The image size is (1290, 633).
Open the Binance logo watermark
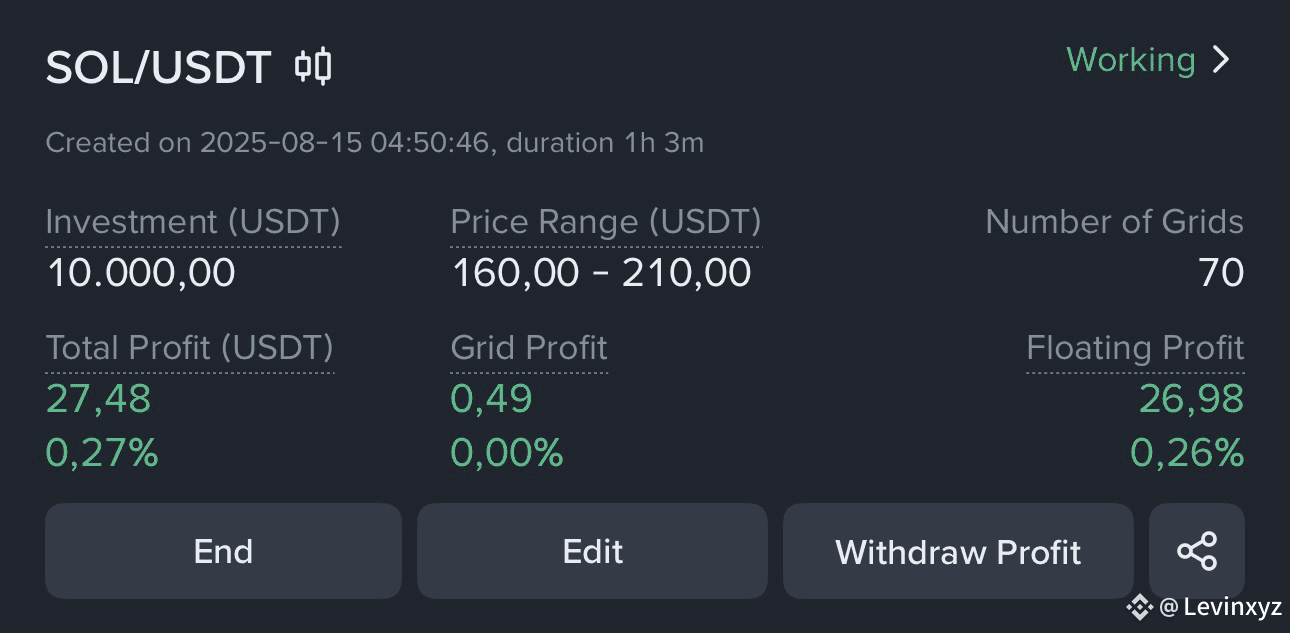click(1139, 607)
